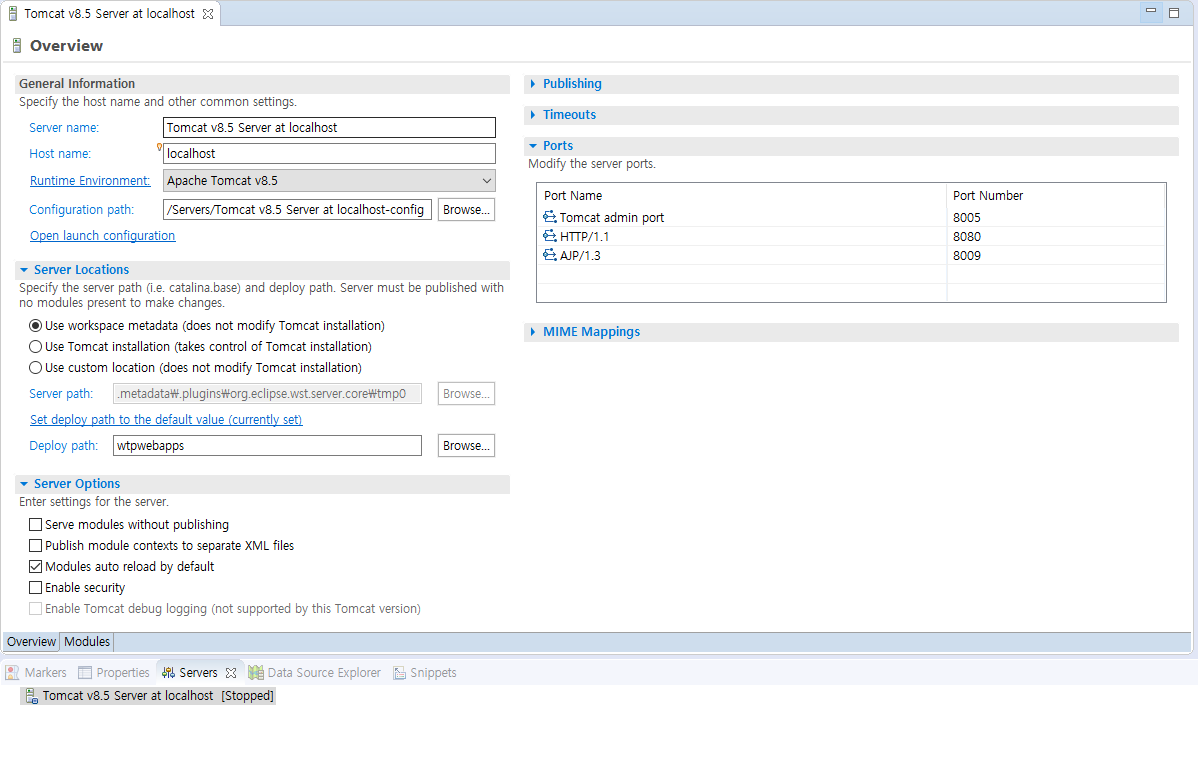This screenshot has width=1198, height=778.
Task: Click the Server path text field
Action: [267, 394]
